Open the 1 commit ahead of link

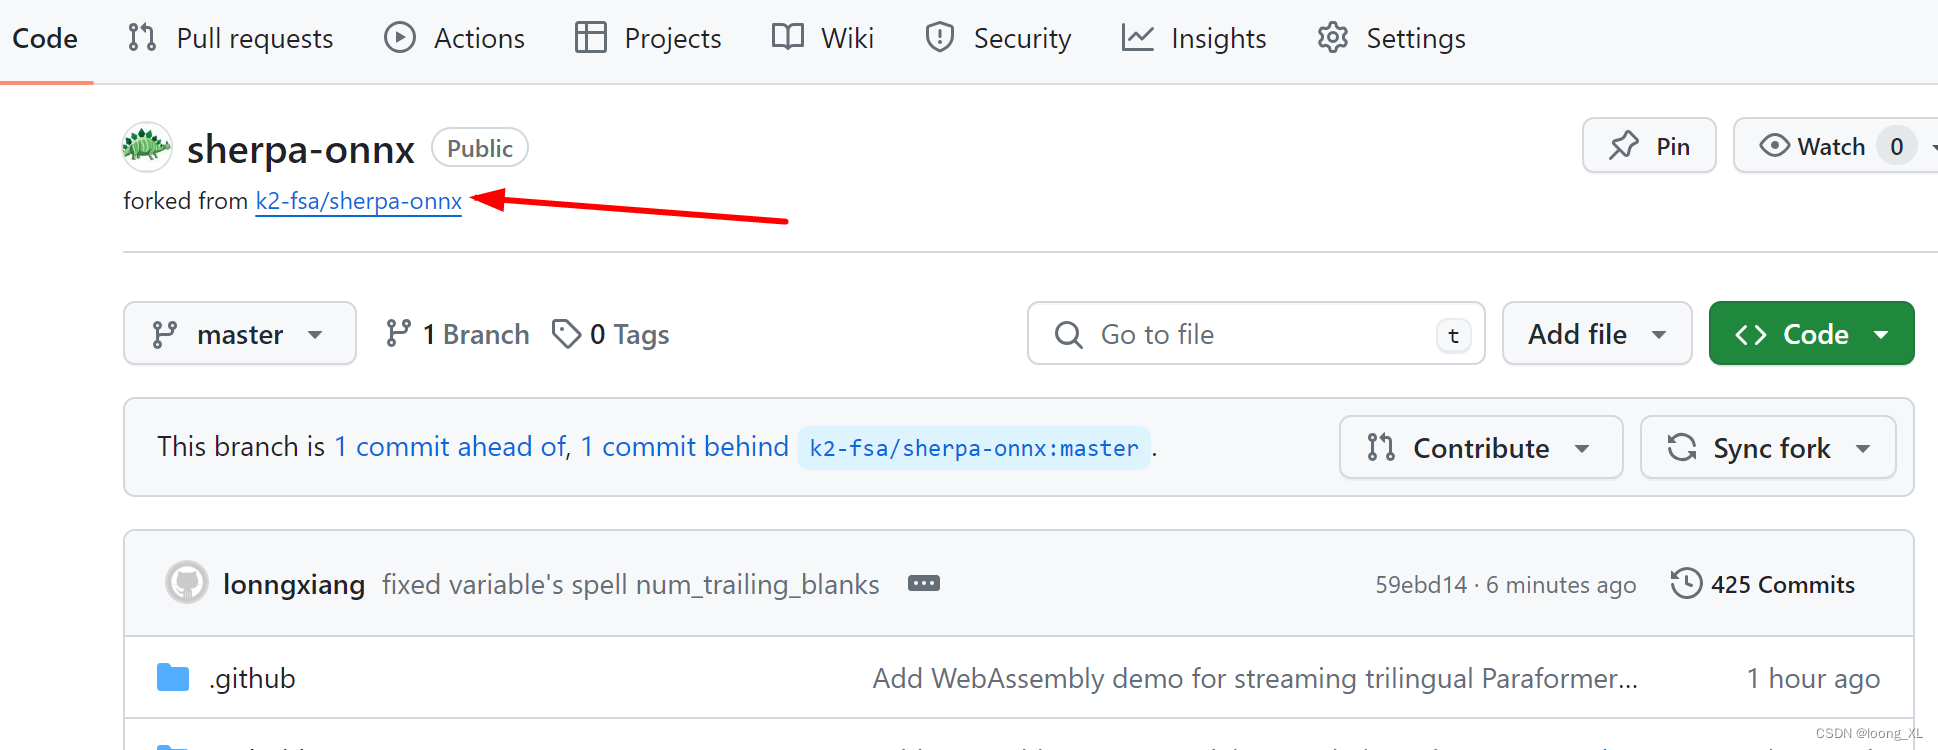click(451, 447)
